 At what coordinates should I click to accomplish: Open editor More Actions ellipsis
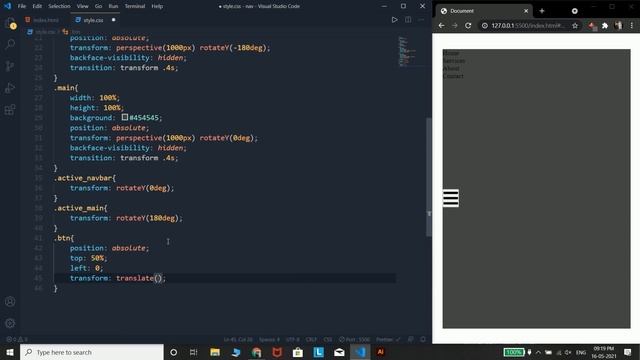(421, 20)
